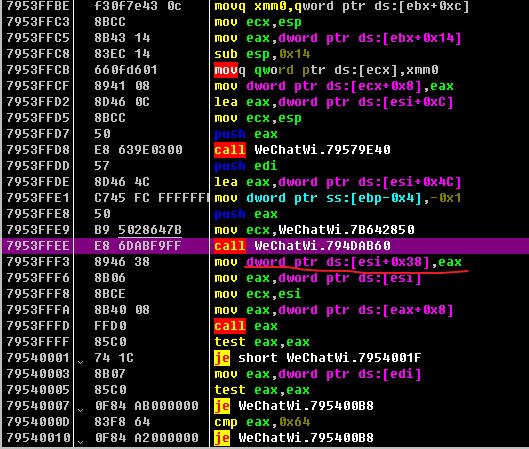
Task: Click 'mov eax,dword ptr ds:[ebx+0x14]' instruction
Action: [x=338, y=38]
